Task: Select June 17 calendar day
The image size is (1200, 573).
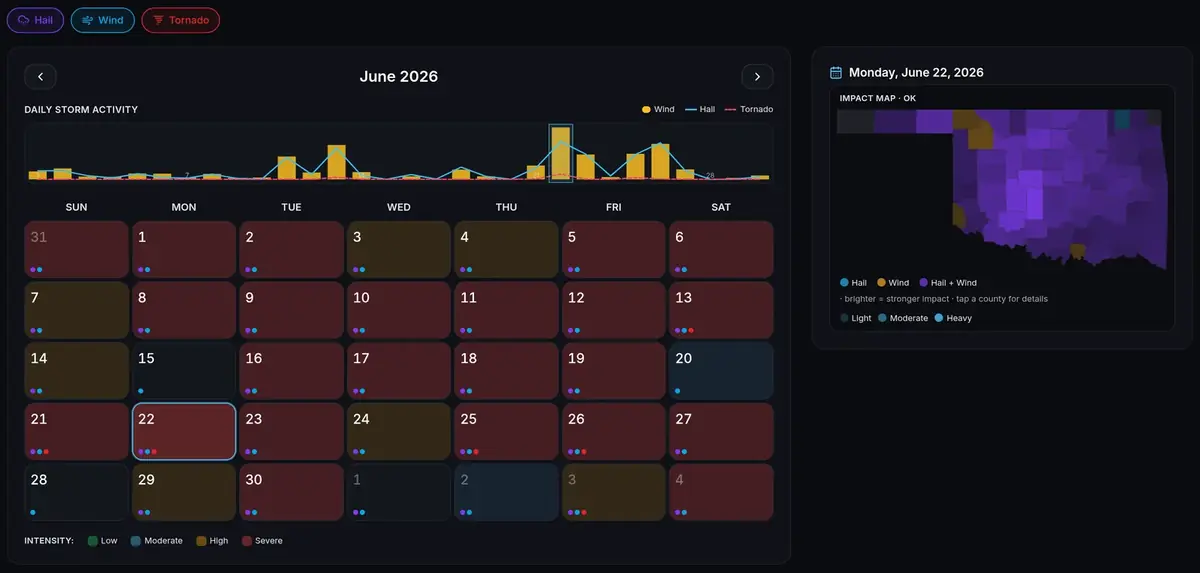Action: click(399, 370)
